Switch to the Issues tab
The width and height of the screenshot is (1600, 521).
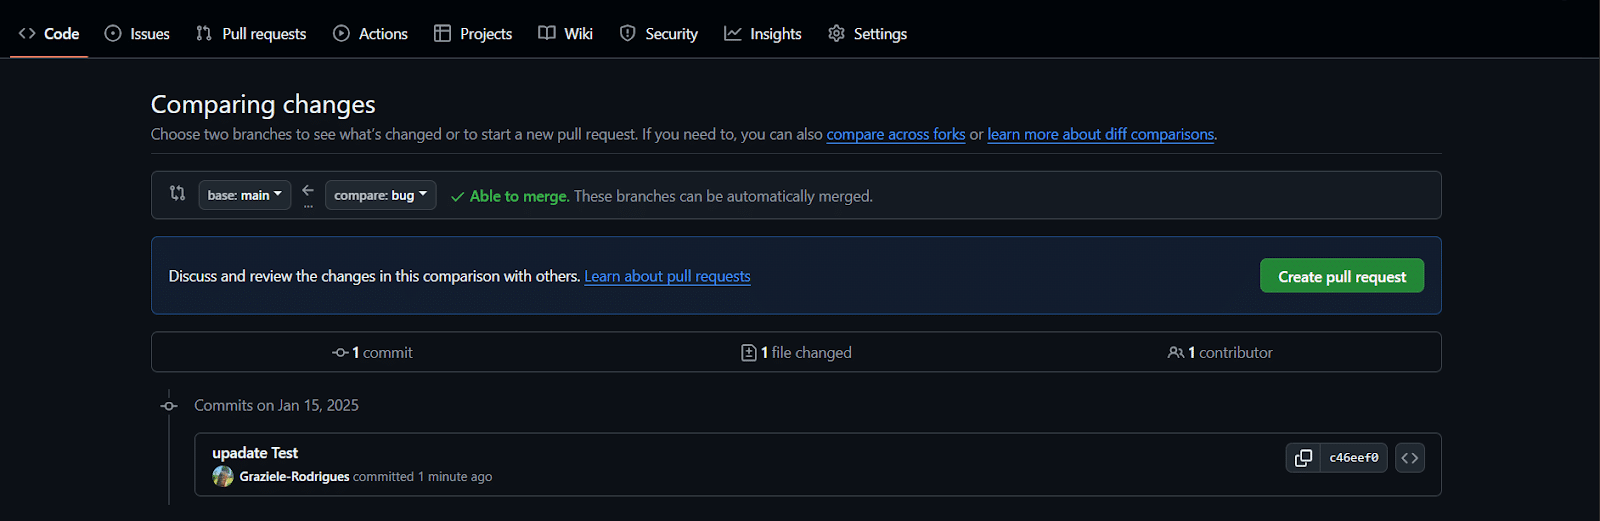(137, 34)
